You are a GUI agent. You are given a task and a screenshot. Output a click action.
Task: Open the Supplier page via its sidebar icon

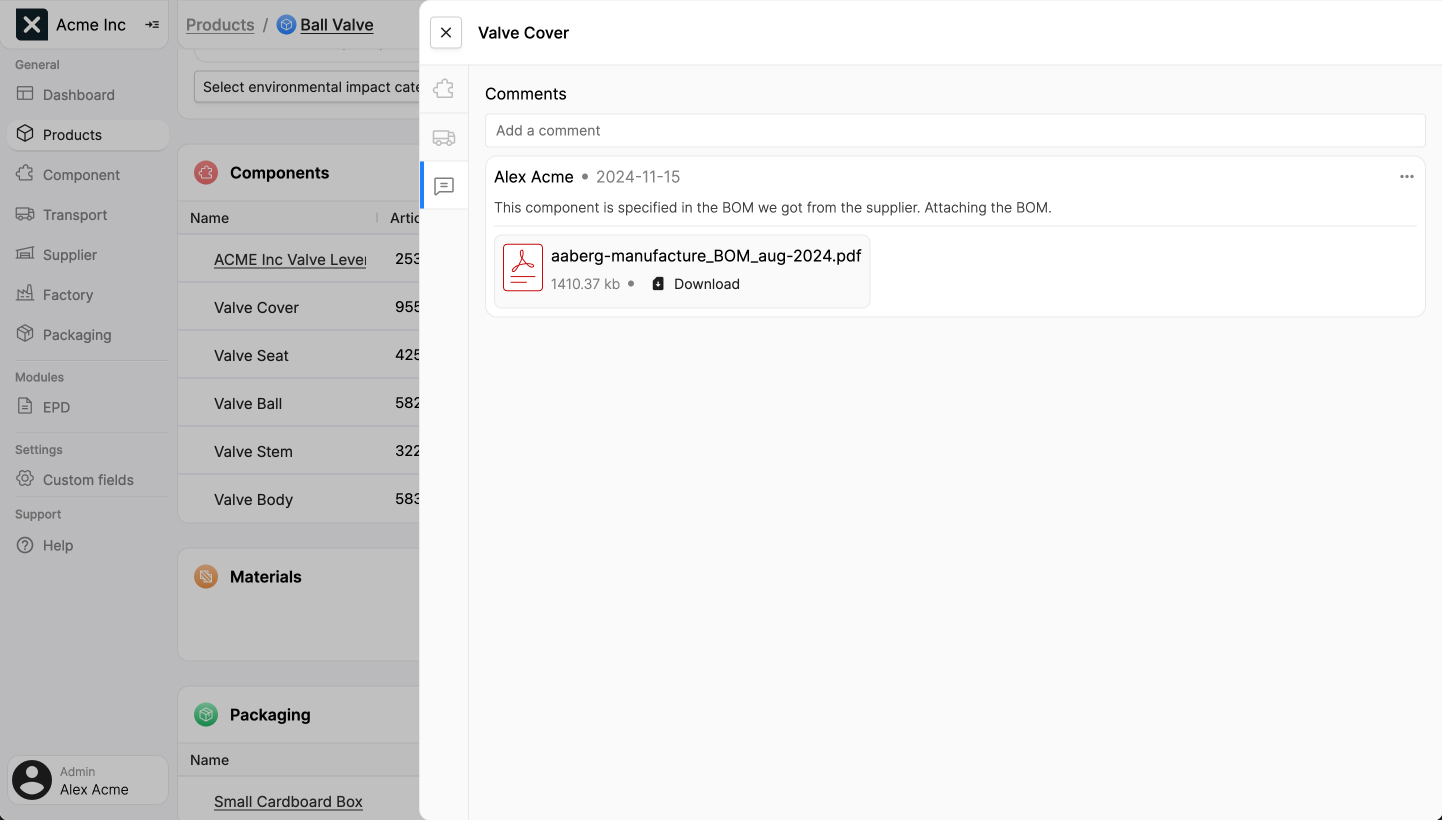pos(24,254)
